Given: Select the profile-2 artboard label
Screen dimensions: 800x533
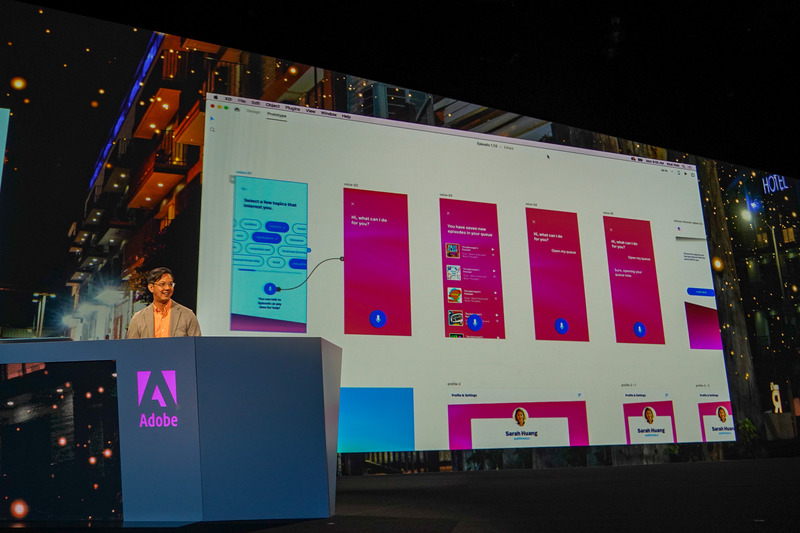Looking at the screenshot, I should coord(454,384).
